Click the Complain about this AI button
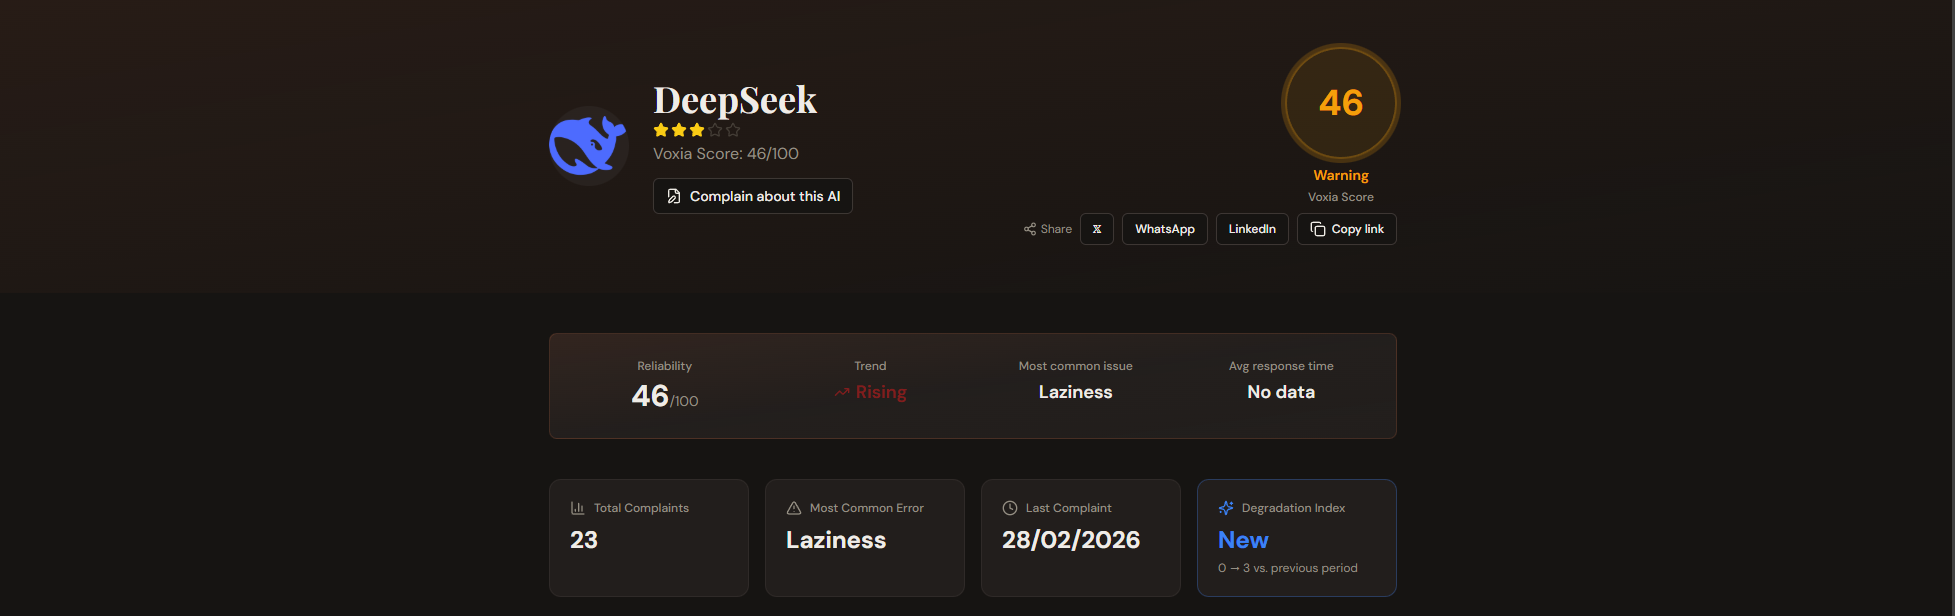Viewport: 1955px width, 616px height. 753,196
